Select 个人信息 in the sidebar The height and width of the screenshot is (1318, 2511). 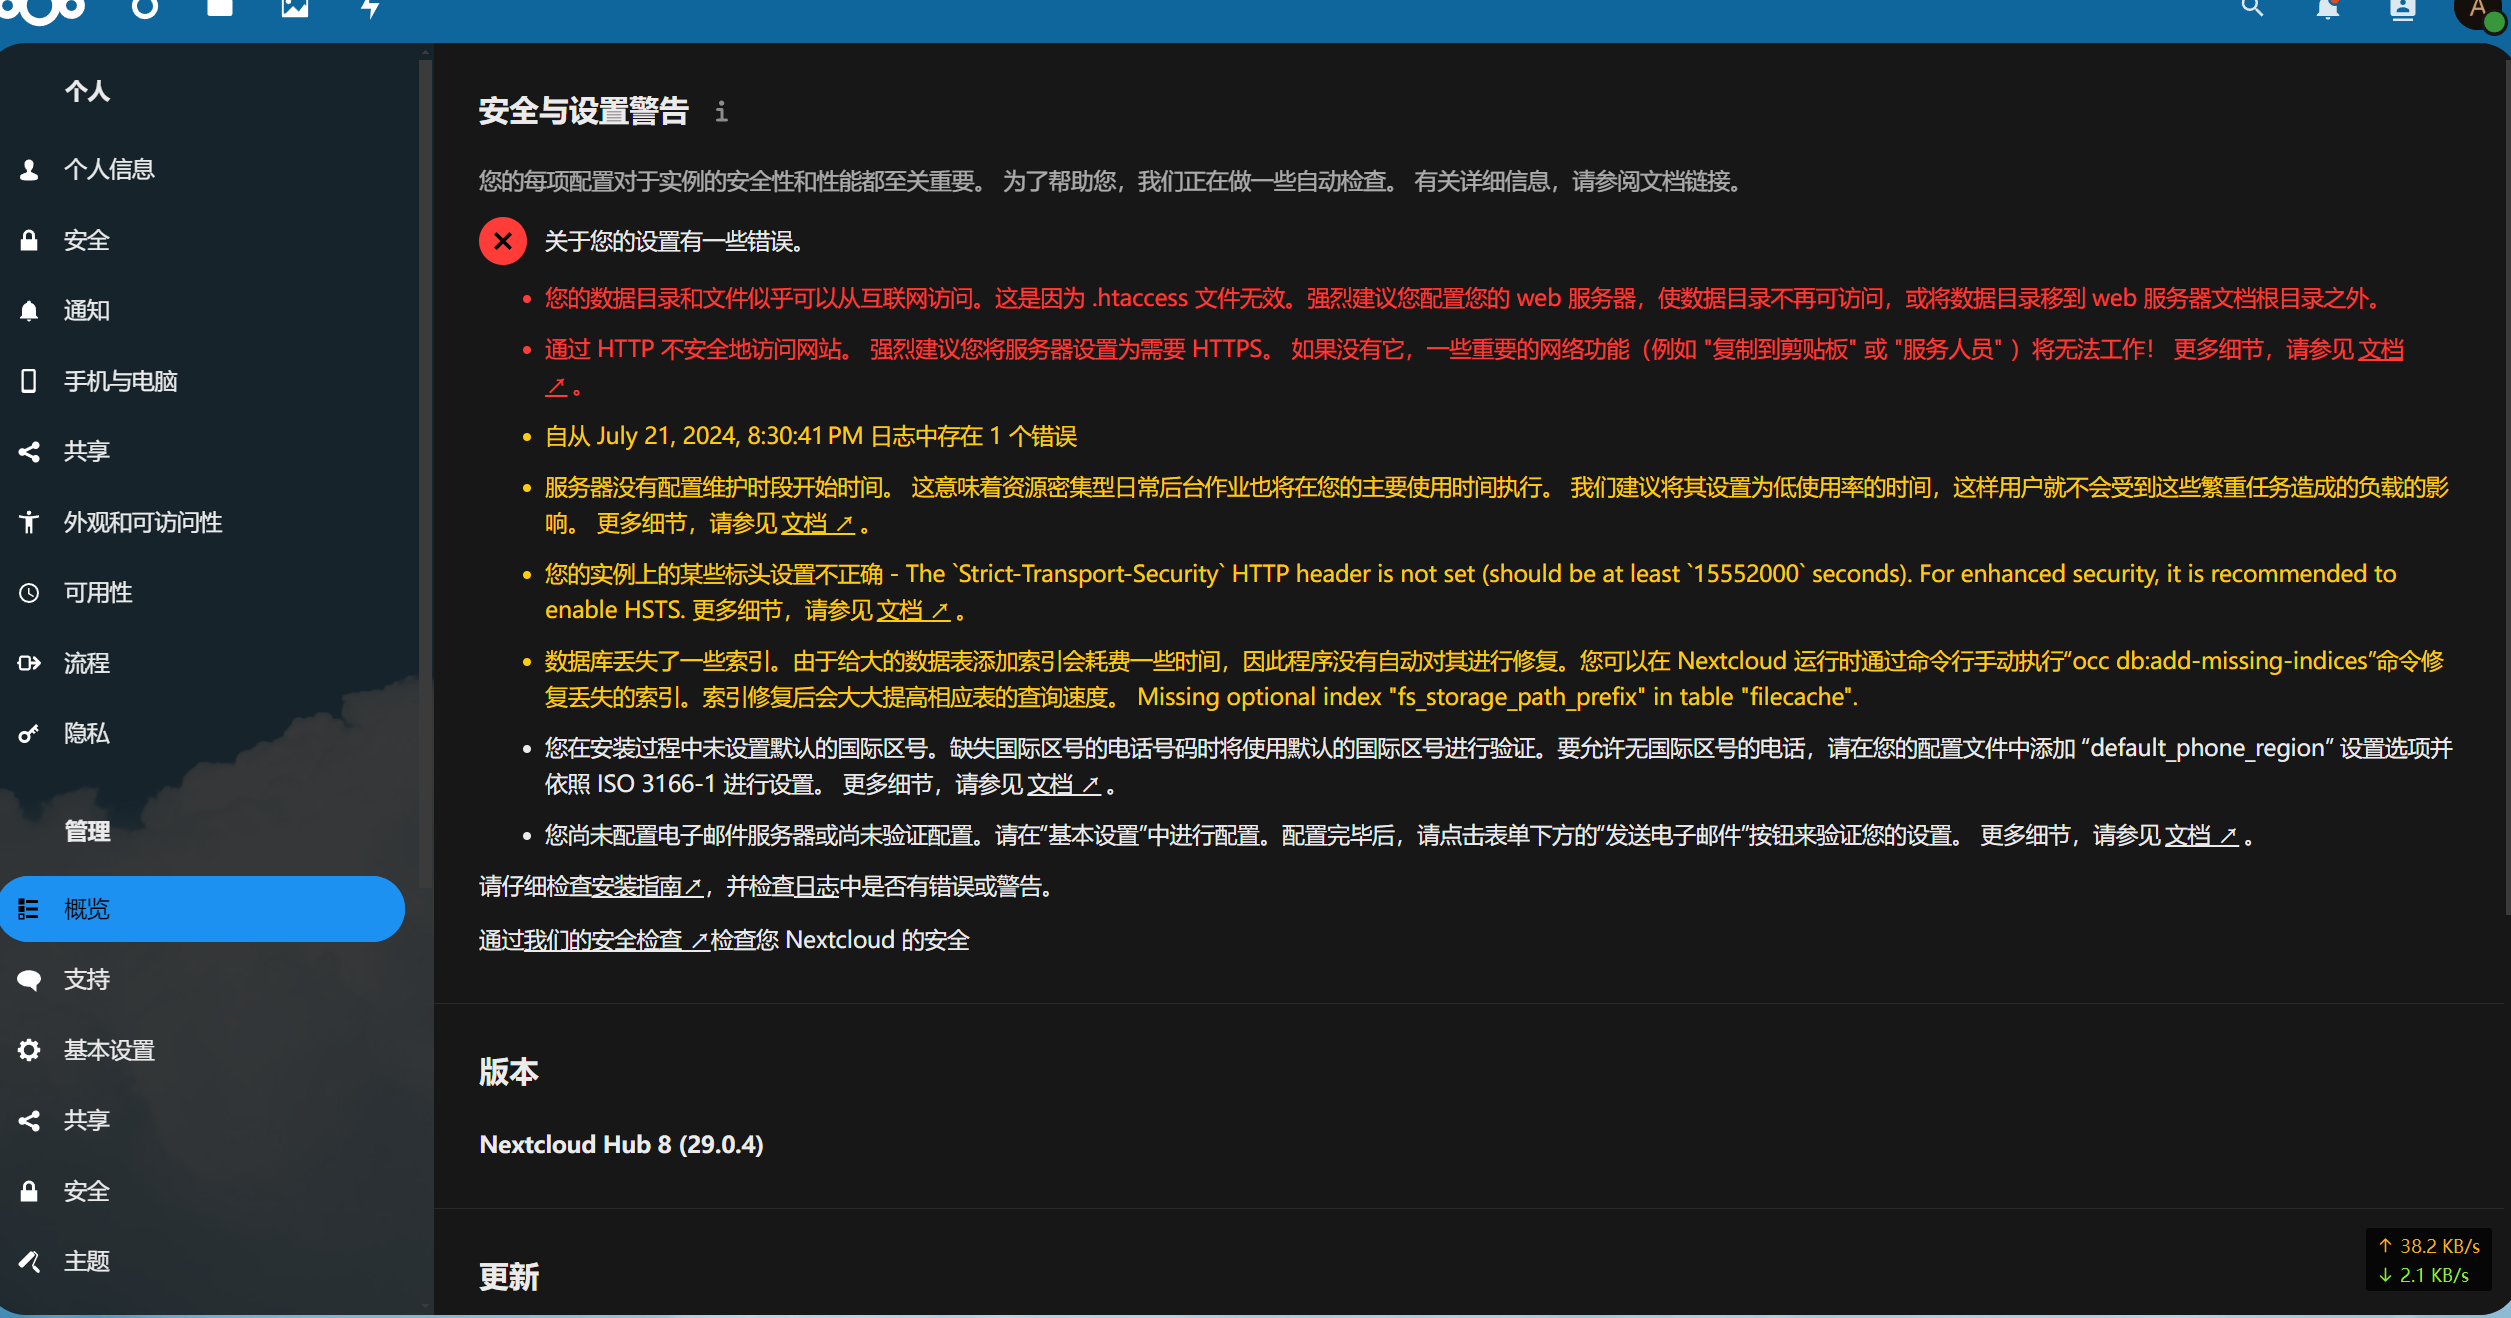[x=109, y=169]
